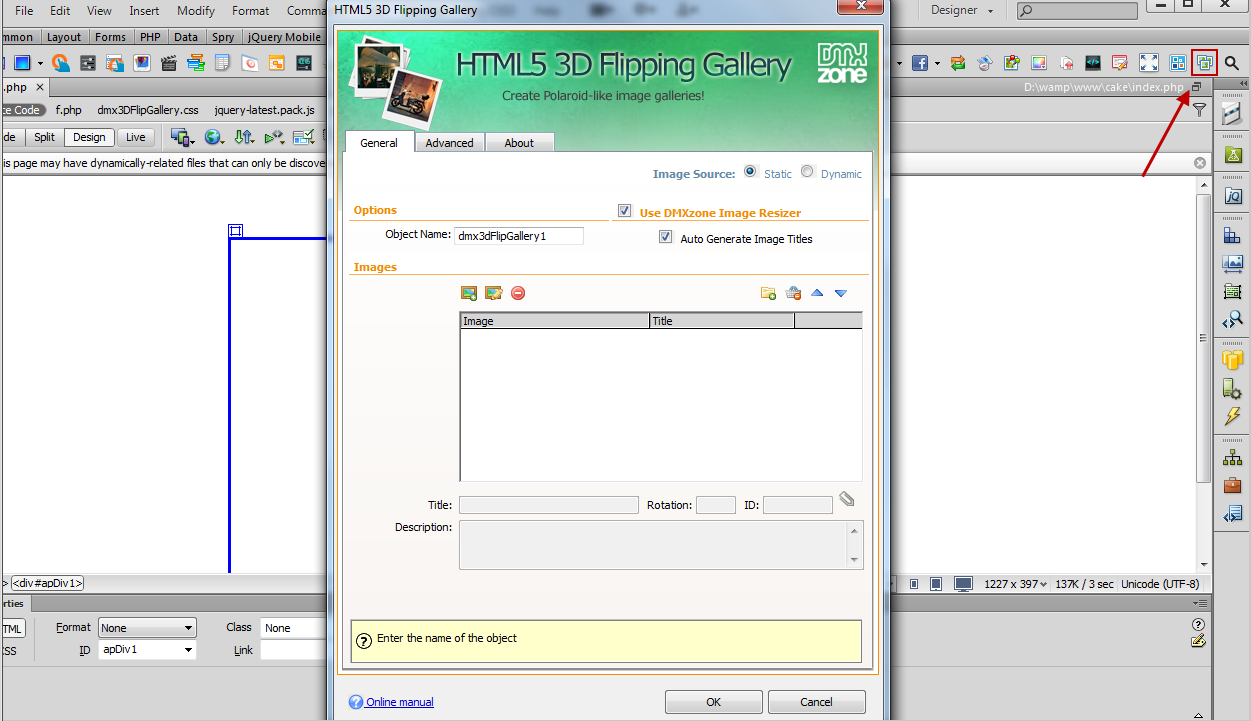Open the briefcase panel icon on right dock
The image size is (1251, 721).
click(x=1233, y=486)
